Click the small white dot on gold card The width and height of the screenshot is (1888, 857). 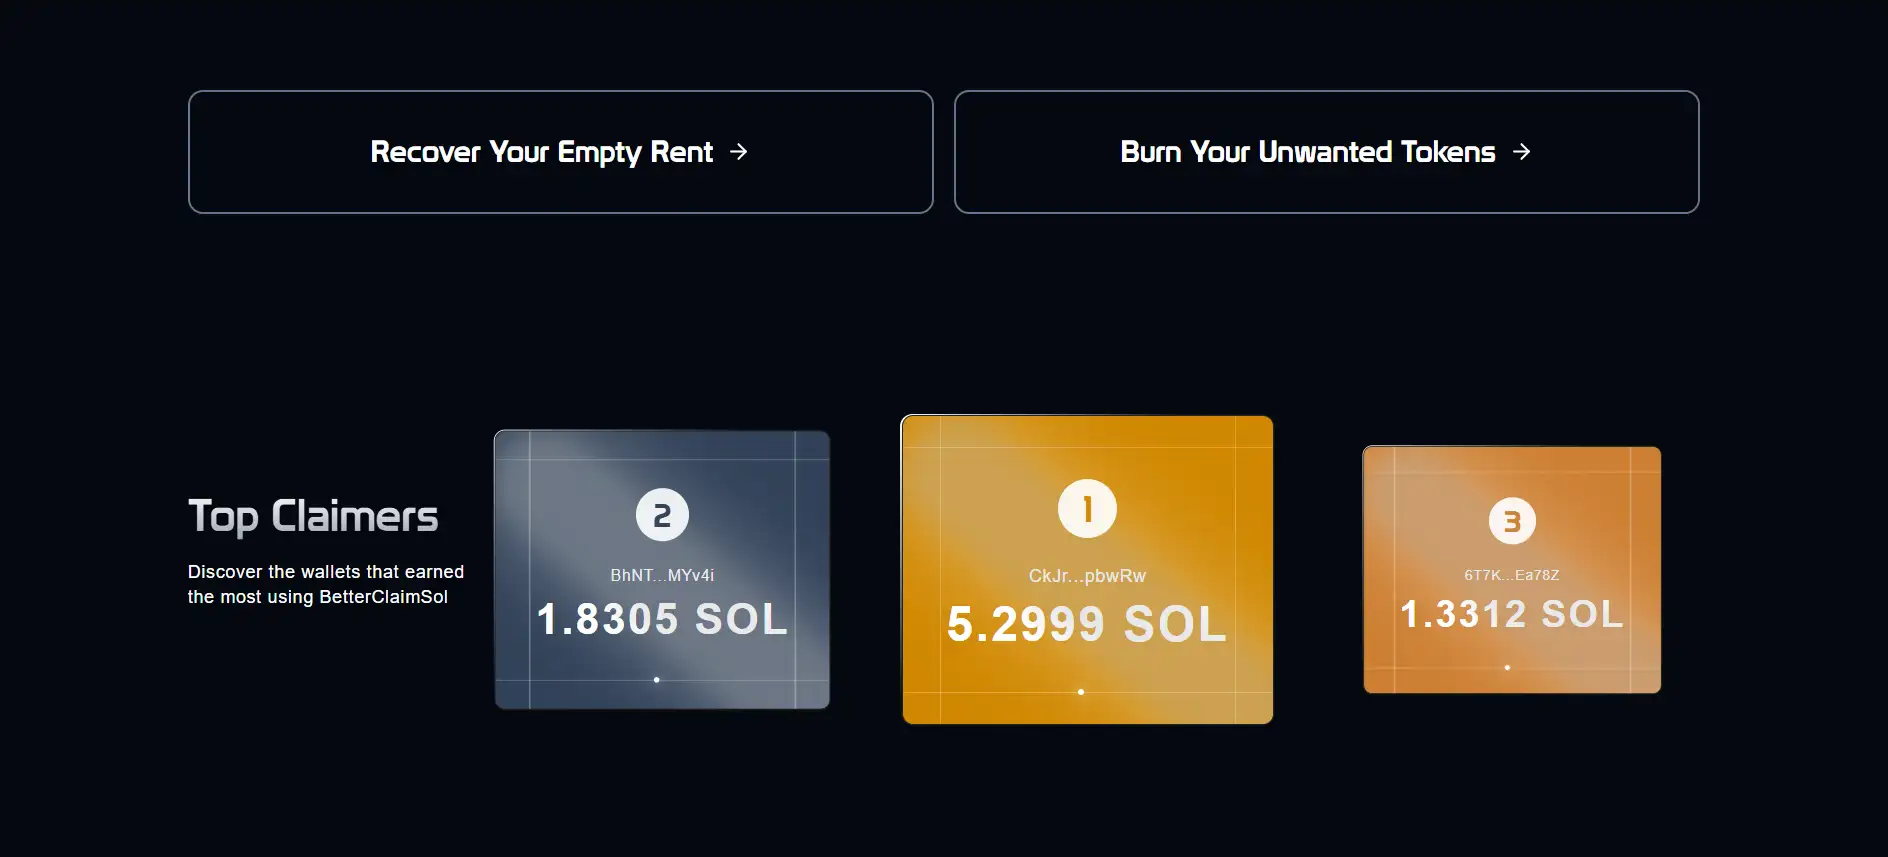pos(1081,692)
